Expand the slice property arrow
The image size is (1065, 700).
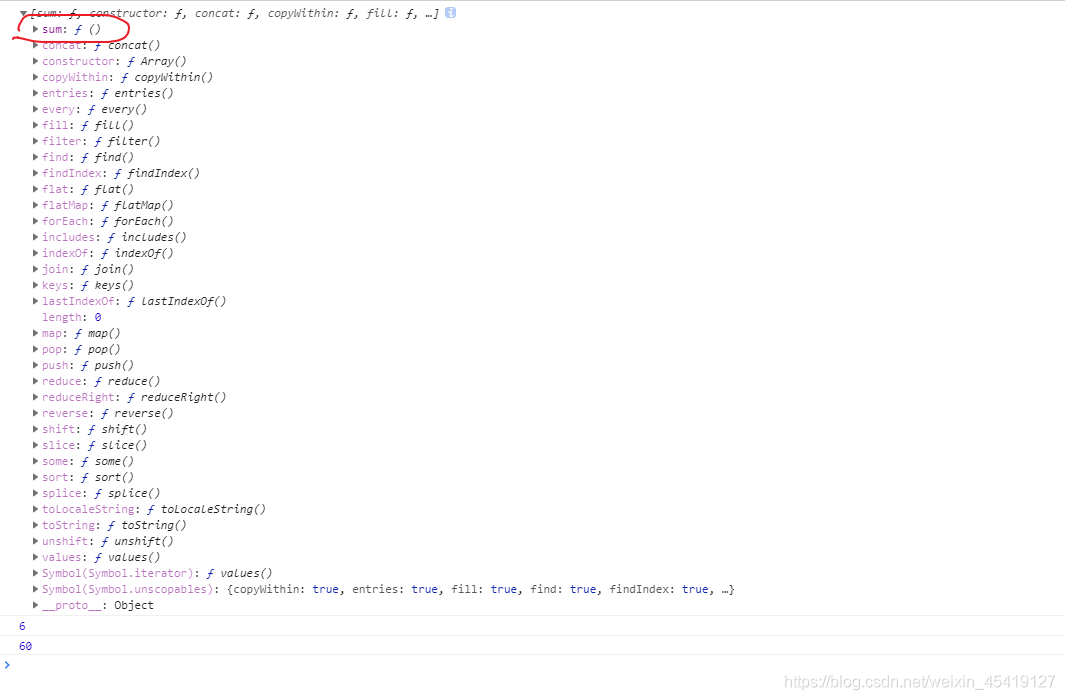(x=35, y=445)
